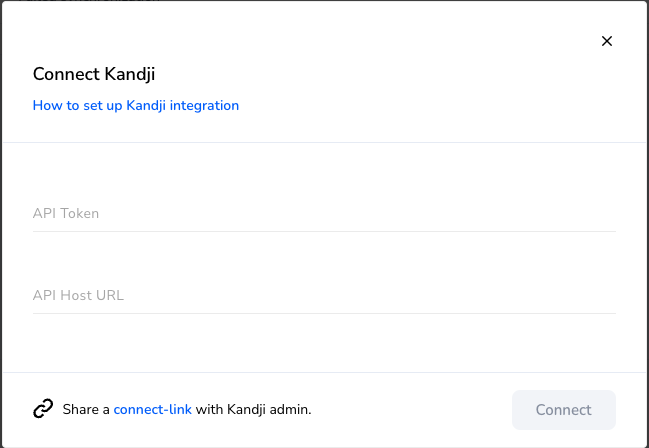
Task: Click the API Host URL placeholder label
Action: click(x=78, y=295)
